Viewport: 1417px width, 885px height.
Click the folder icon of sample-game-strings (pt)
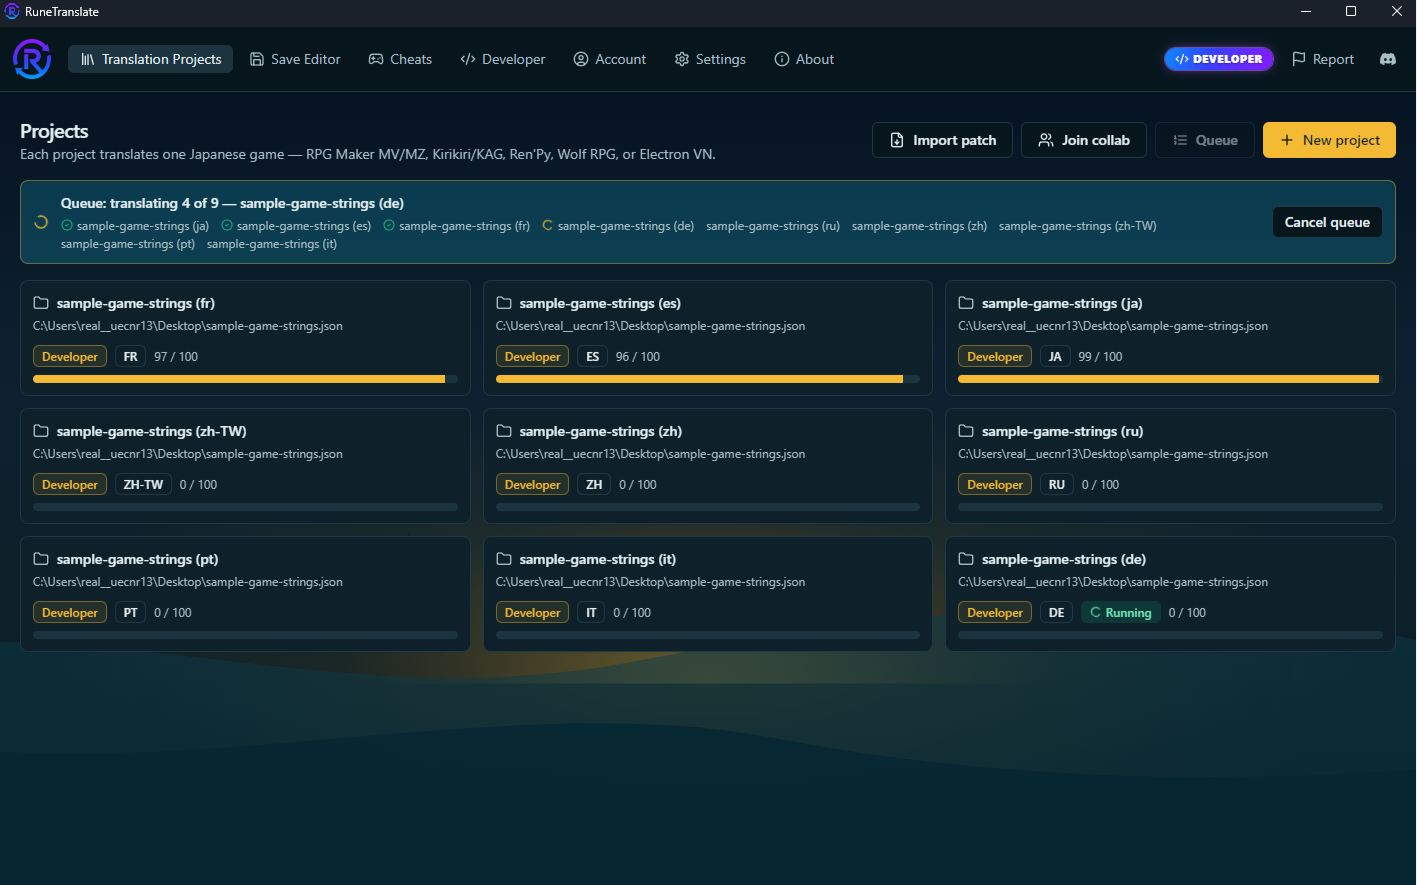pyautogui.click(x=41, y=559)
